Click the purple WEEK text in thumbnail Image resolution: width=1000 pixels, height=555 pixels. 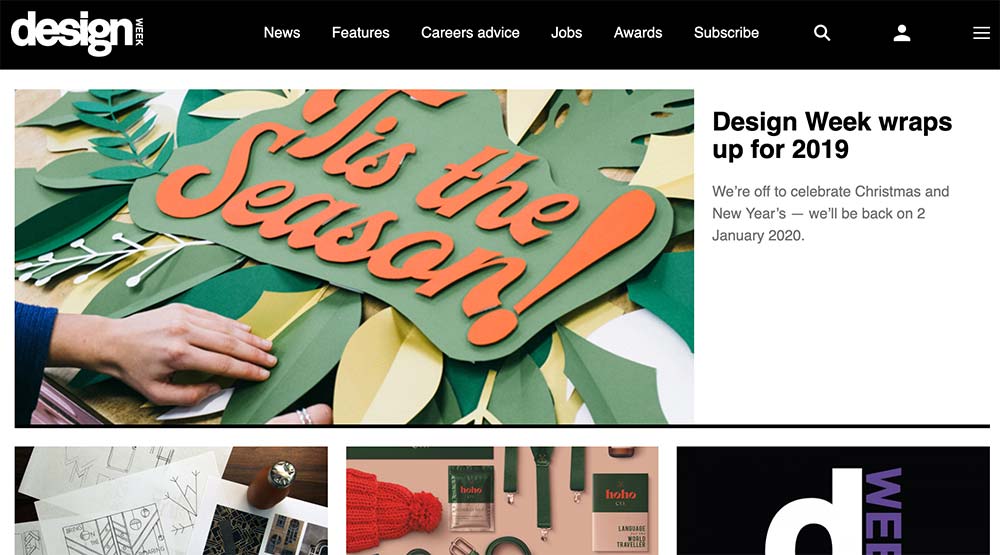tap(883, 512)
